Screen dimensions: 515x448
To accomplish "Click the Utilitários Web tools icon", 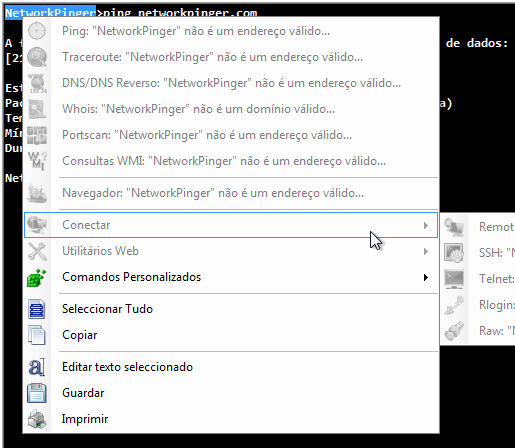I will [x=37, y=251].
